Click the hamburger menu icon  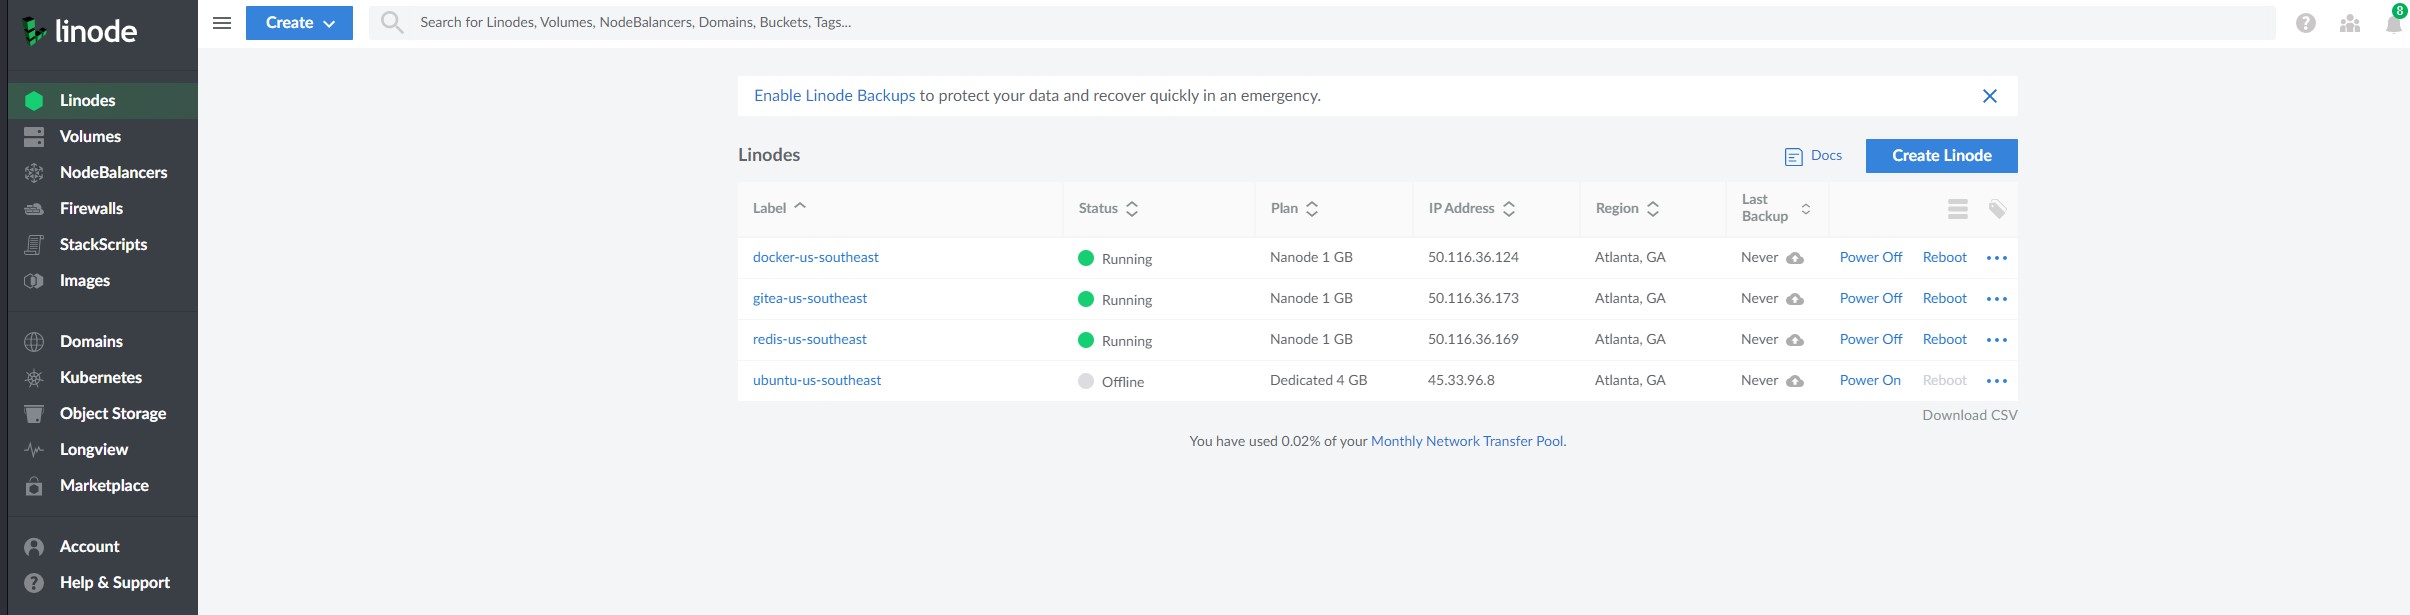[x=222, y=23]
